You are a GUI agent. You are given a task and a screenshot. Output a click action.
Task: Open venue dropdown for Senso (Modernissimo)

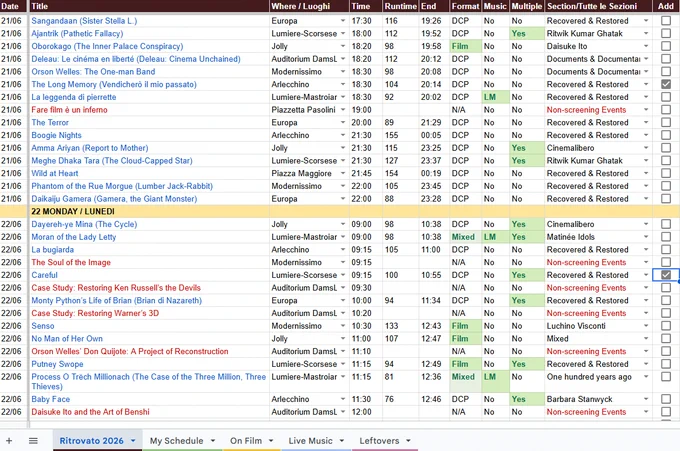[343, 326]
